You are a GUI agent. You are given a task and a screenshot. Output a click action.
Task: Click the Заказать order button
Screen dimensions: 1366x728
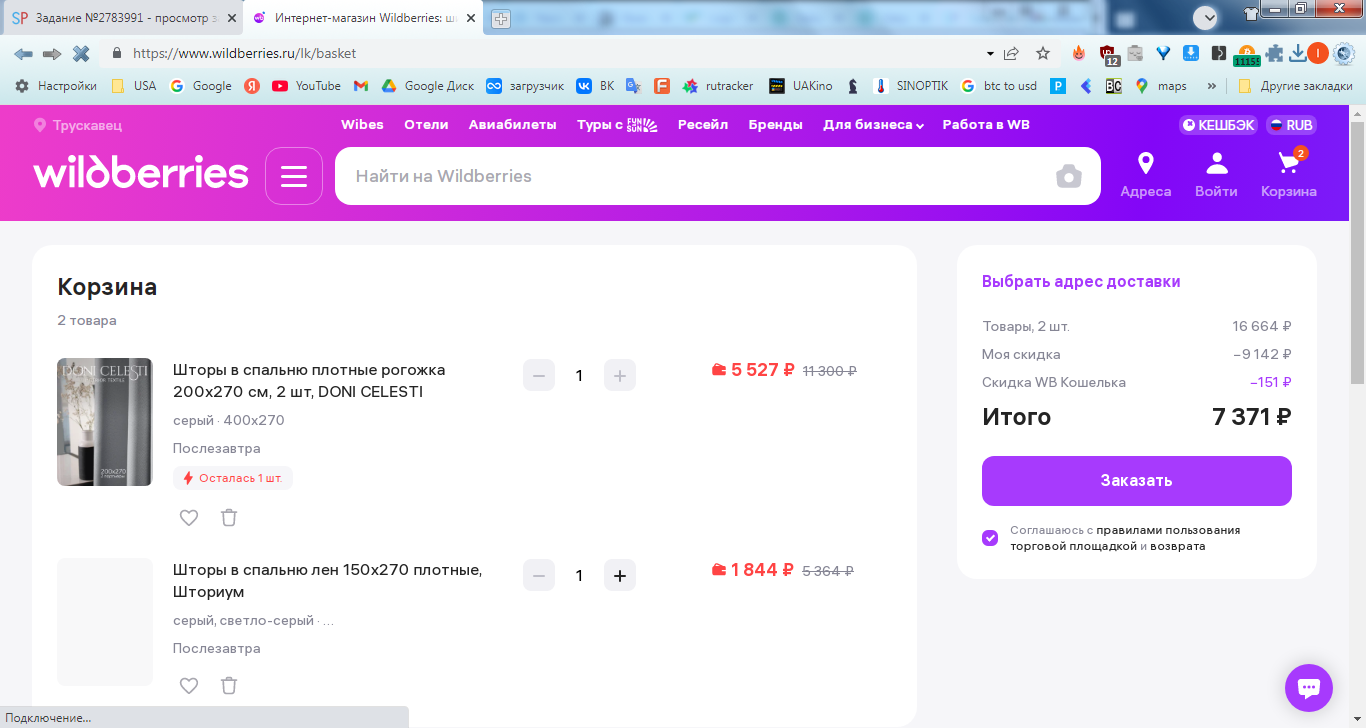(1137, 481)
